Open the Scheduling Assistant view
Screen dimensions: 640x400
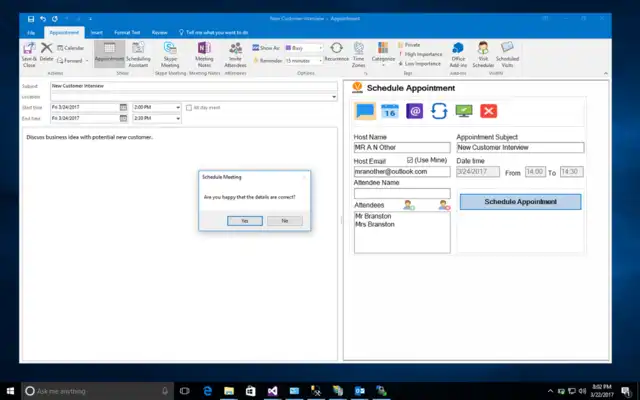pyautogui.click(x=138, y=54)
